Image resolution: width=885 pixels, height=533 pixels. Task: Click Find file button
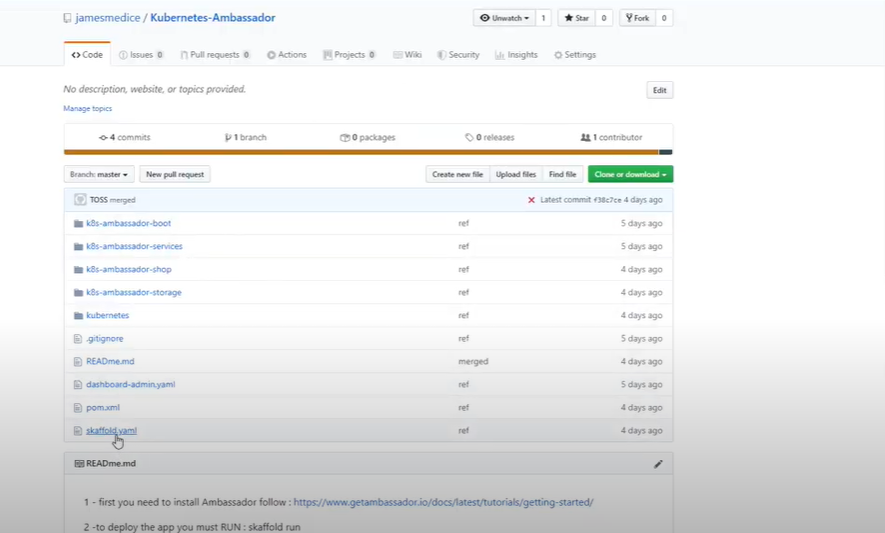[x=563, y=174]
